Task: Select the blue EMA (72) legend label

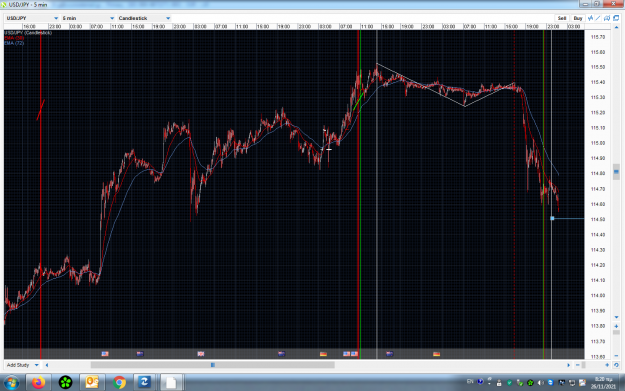Action: (14, 43)
